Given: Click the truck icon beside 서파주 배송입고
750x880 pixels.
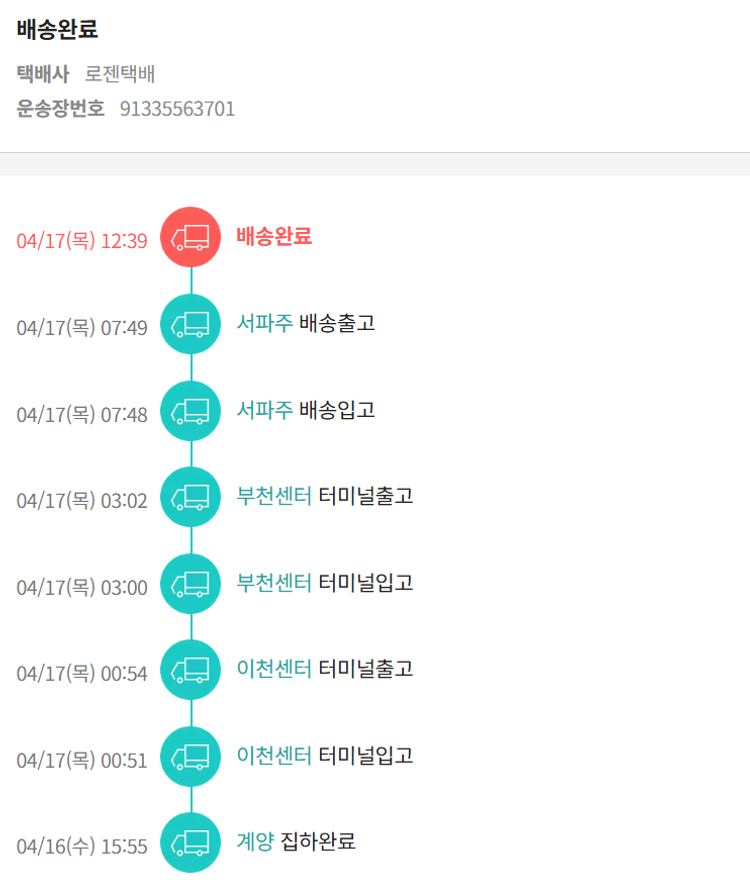Looking at the screenshot, I should (x=190, y=410).
